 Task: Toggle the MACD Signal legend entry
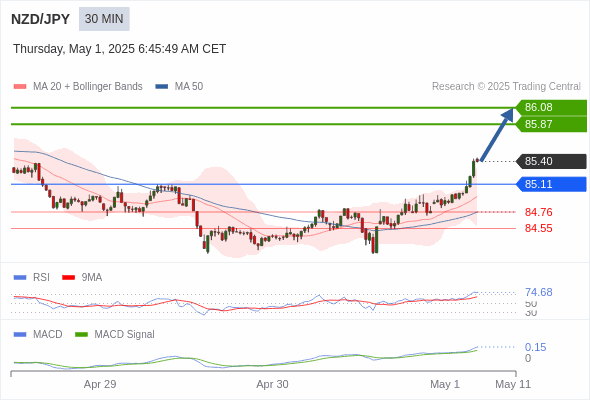click(115, 334)
